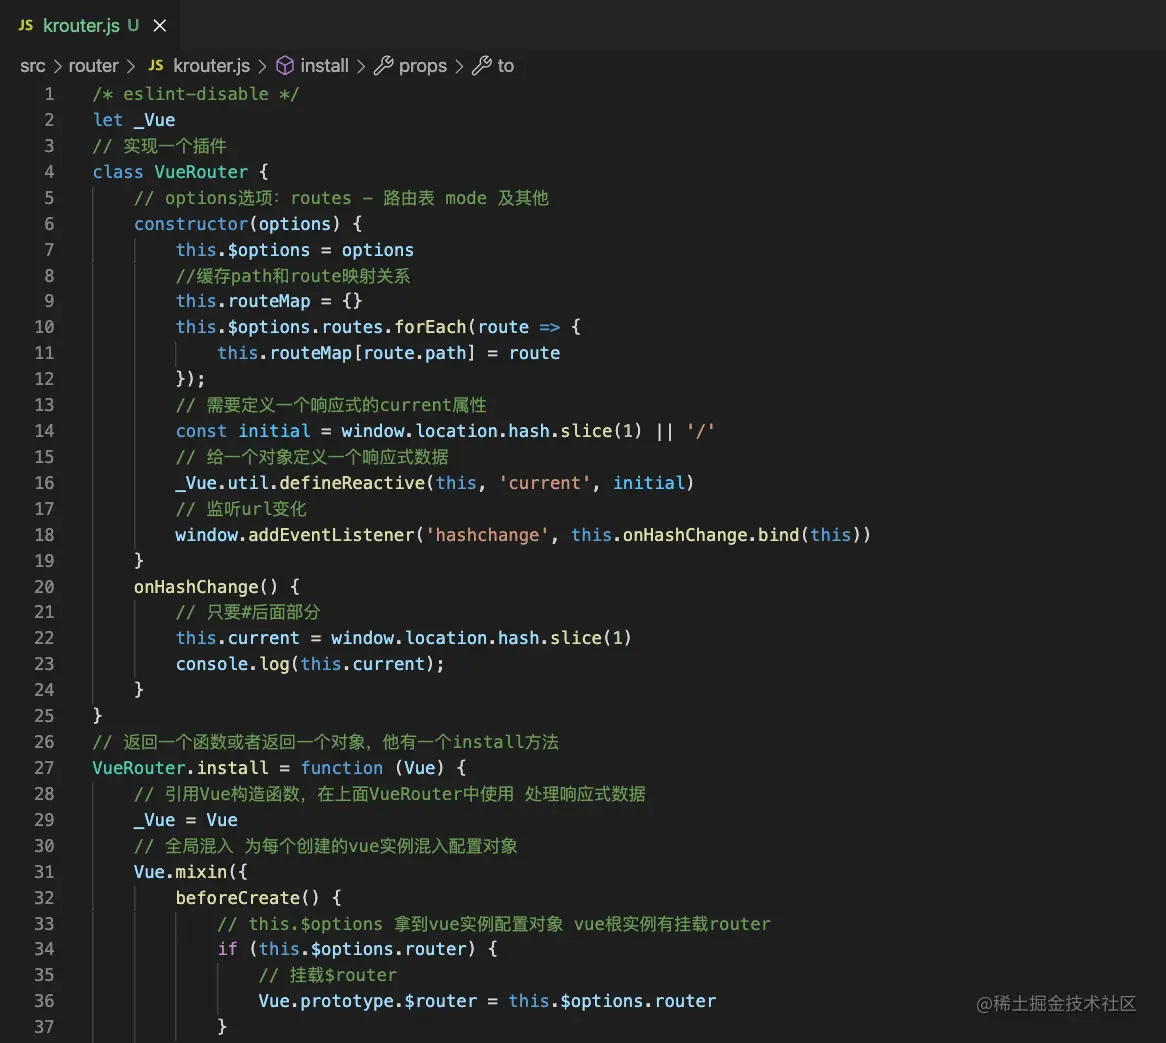This screenshot has width=1166, height=1043.
Task: Click the 'current' string on line 16
Action: tap(544, 483)
